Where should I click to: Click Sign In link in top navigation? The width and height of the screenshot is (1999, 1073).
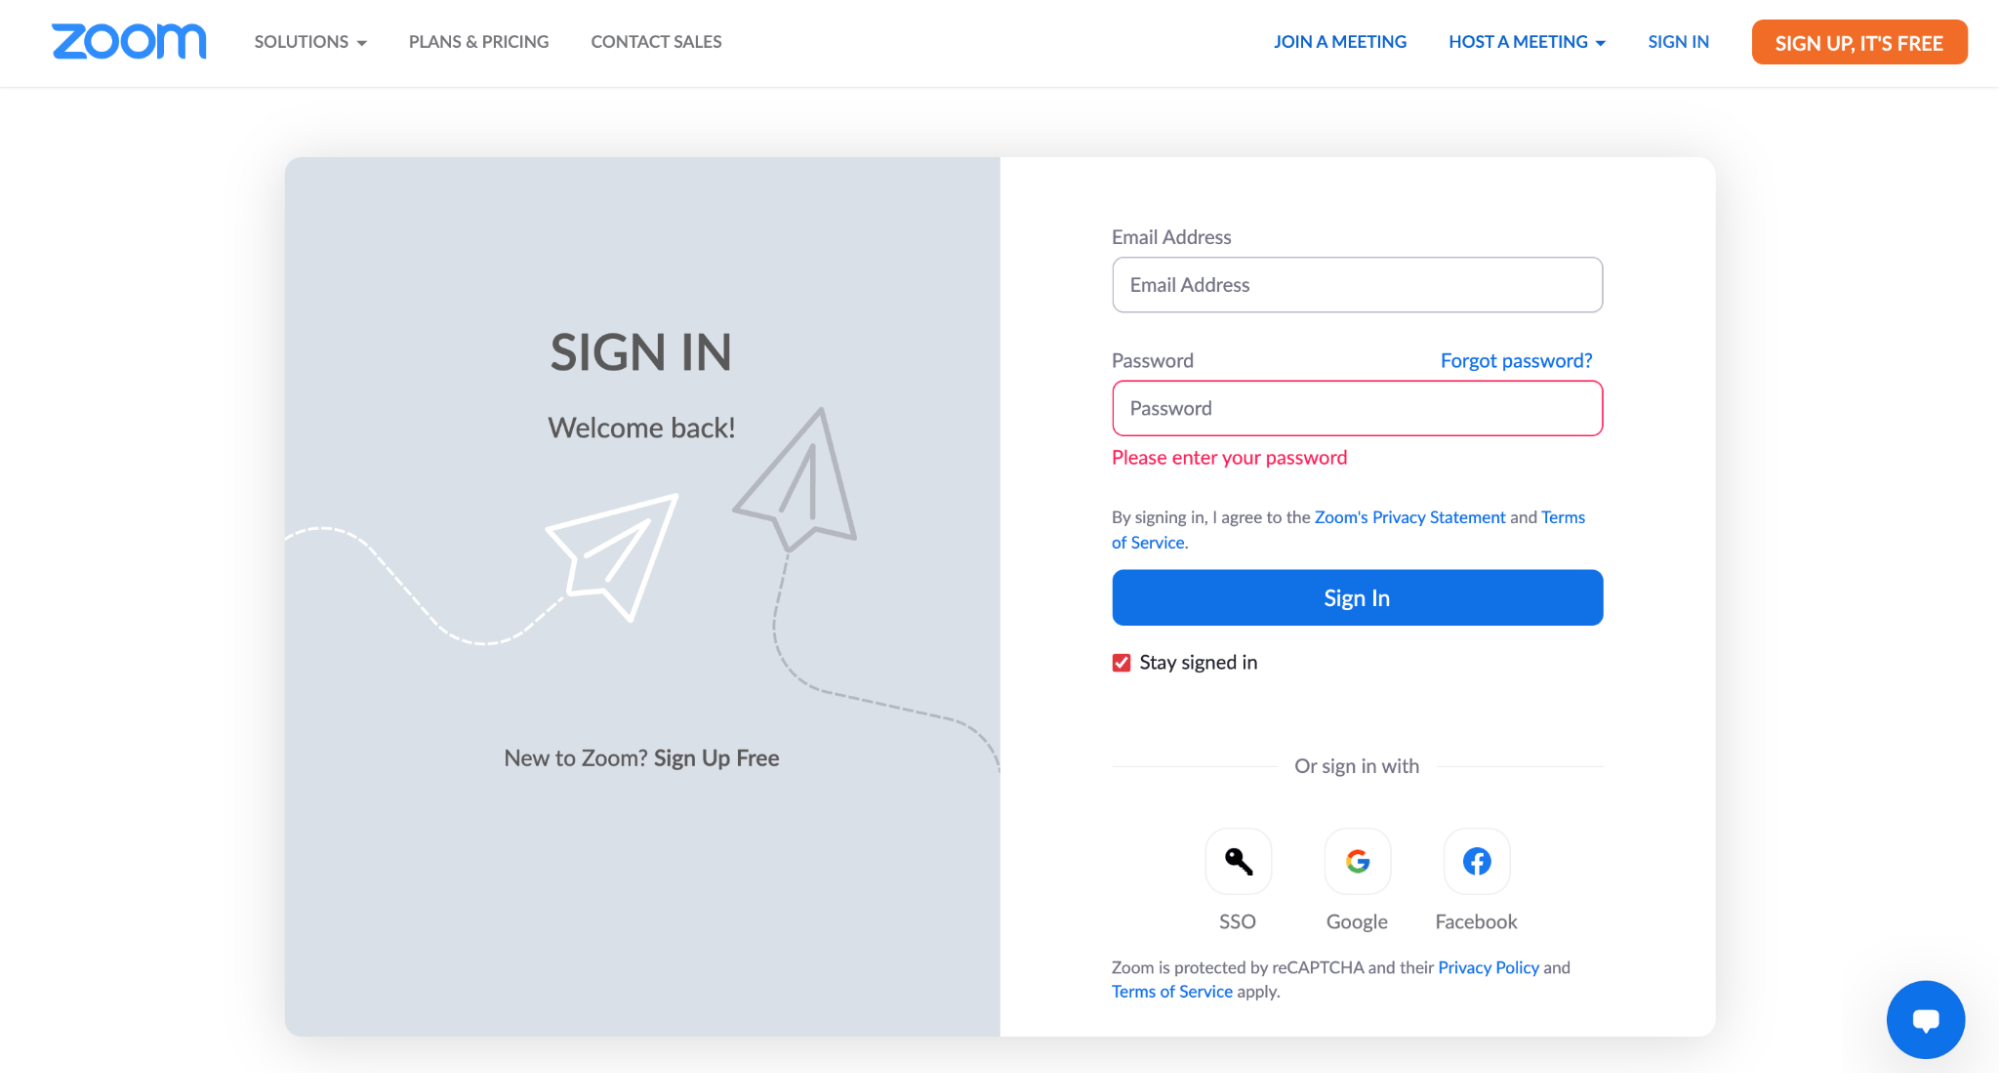(1678, 42)
